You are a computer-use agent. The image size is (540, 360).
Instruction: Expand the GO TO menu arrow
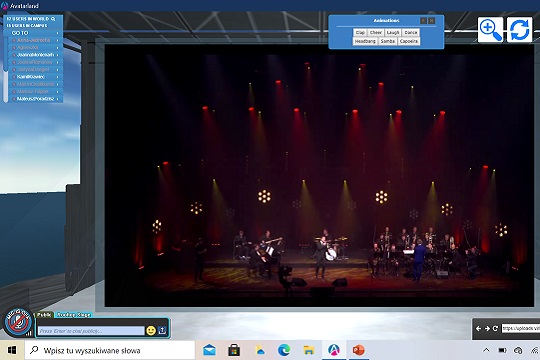coord(58,33)
